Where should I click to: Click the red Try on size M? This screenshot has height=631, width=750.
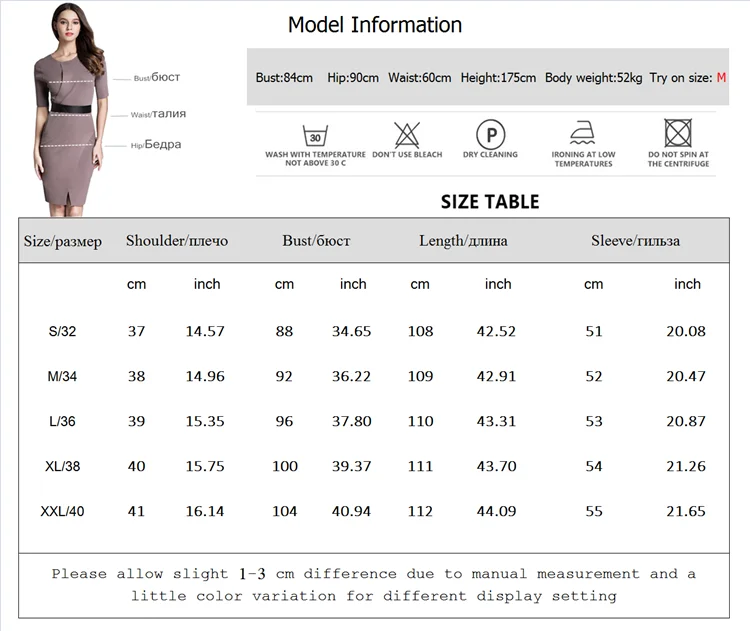tap(721, 77)
